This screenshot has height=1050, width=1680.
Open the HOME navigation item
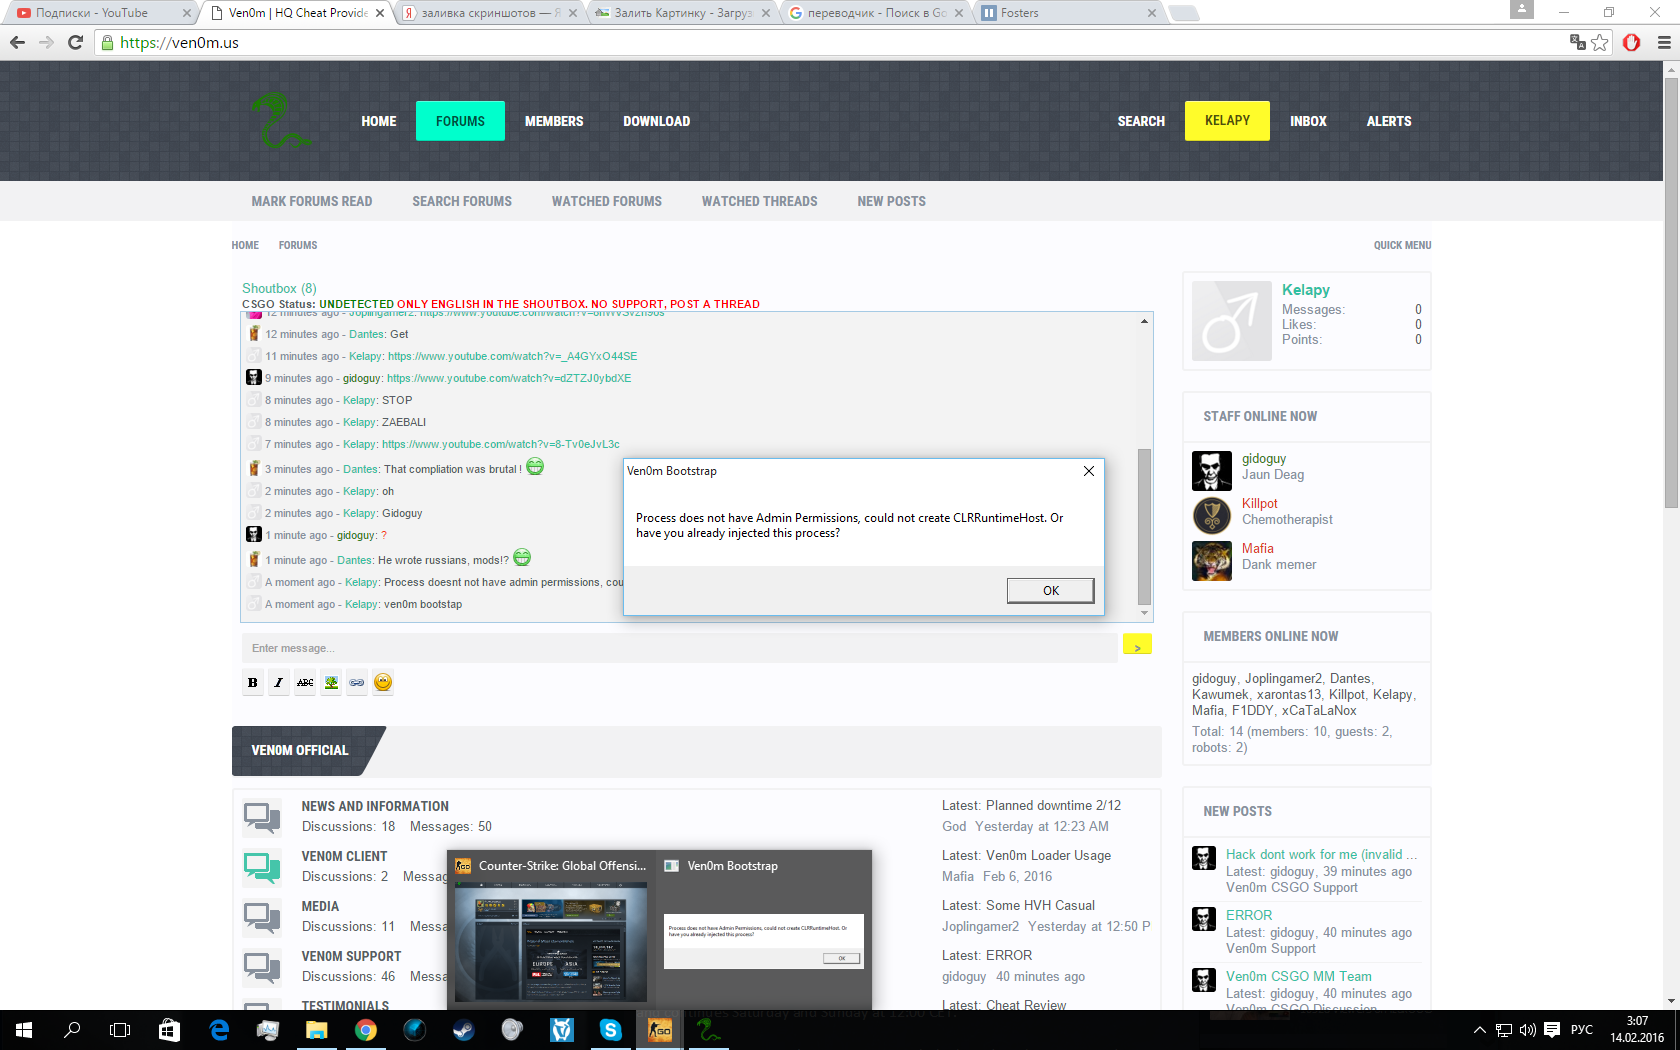click(379, 121)
